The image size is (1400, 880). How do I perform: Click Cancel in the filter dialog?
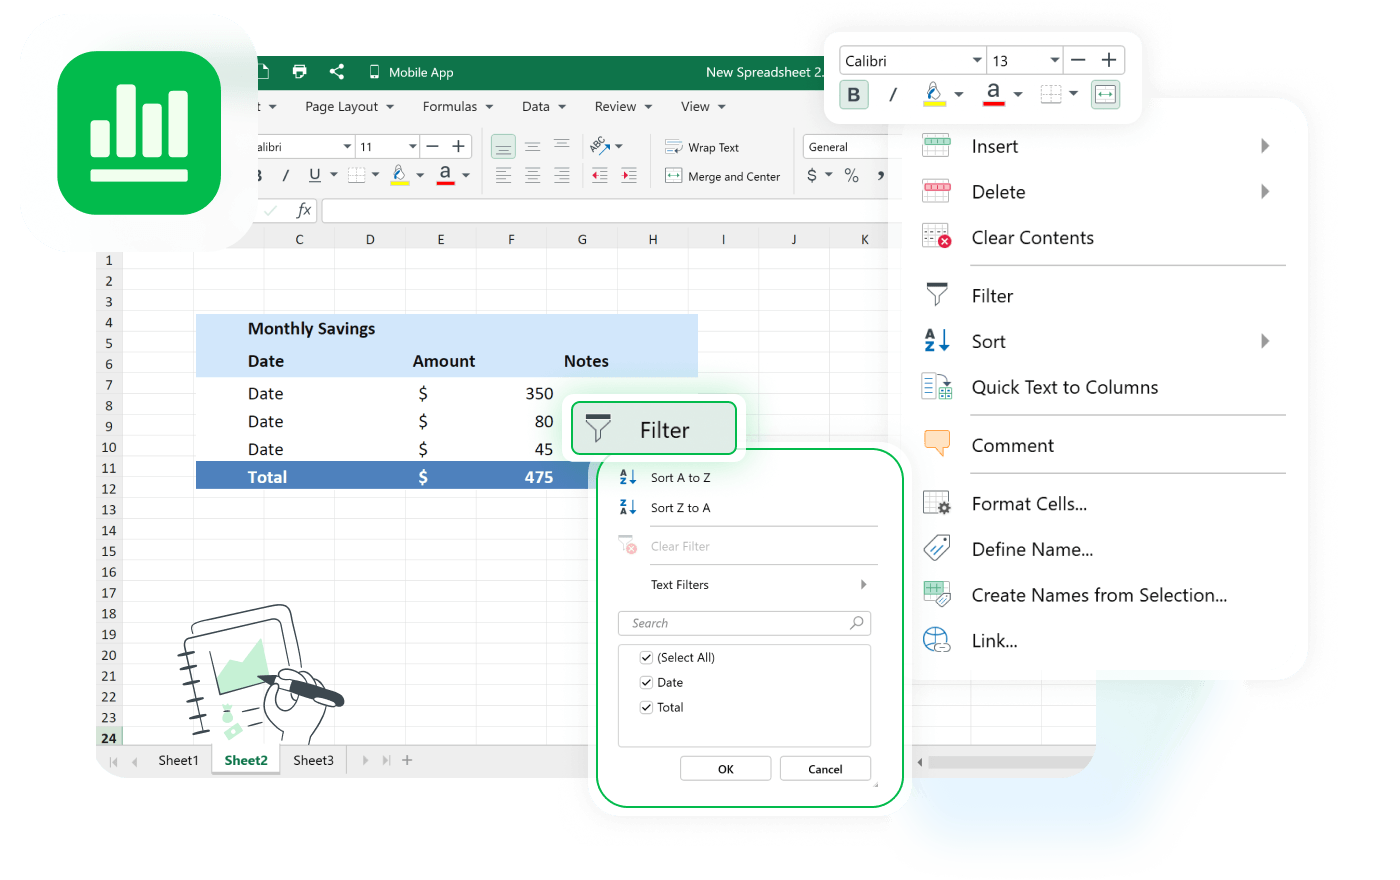(825, 769)
